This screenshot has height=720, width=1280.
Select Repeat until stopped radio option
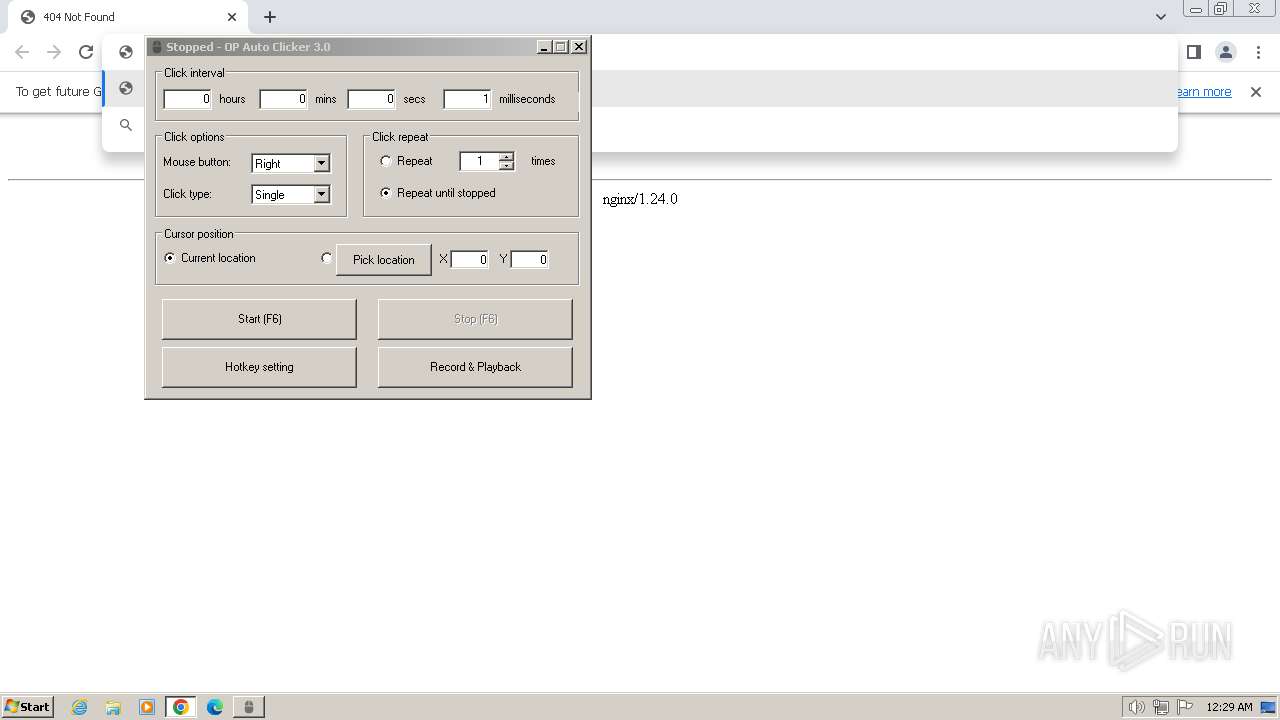click(386, 193)
